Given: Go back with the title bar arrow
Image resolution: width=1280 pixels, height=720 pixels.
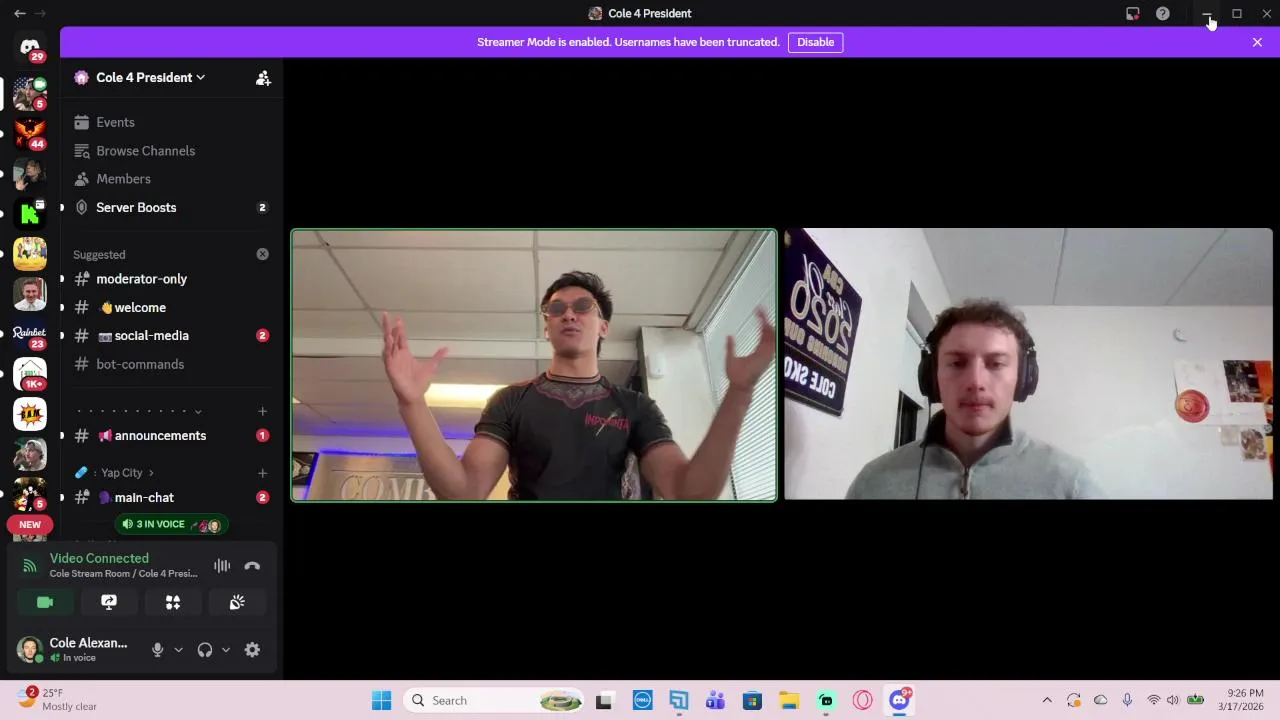Looking at the screenshot, I should (19, 13).
